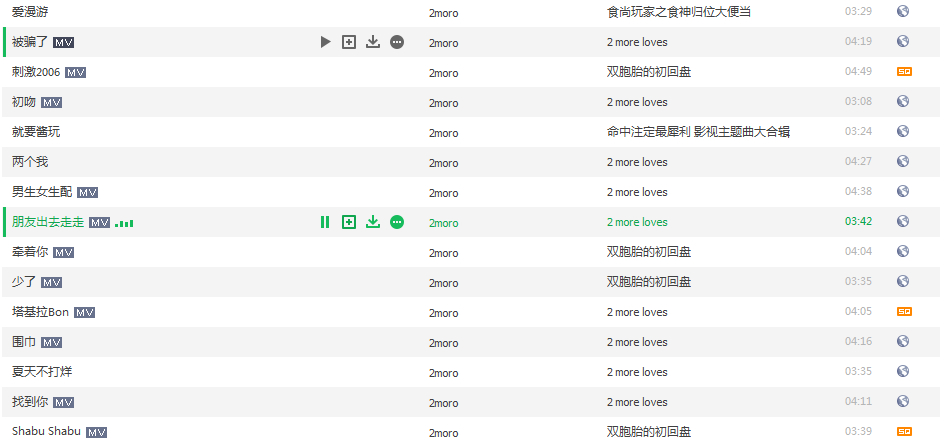Select the song title 塔基拉Bon

click(40, 312)
